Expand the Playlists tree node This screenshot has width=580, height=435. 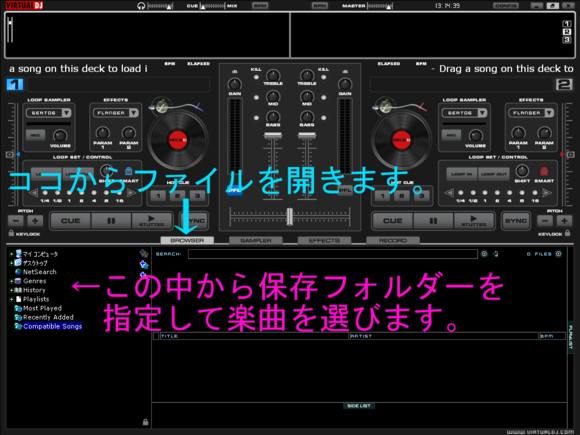pyautogui.click(x=11, y=299)
